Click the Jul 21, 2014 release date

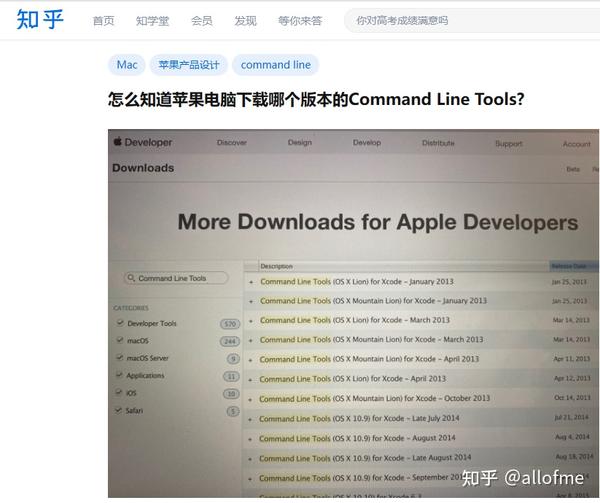click(572, 417)
